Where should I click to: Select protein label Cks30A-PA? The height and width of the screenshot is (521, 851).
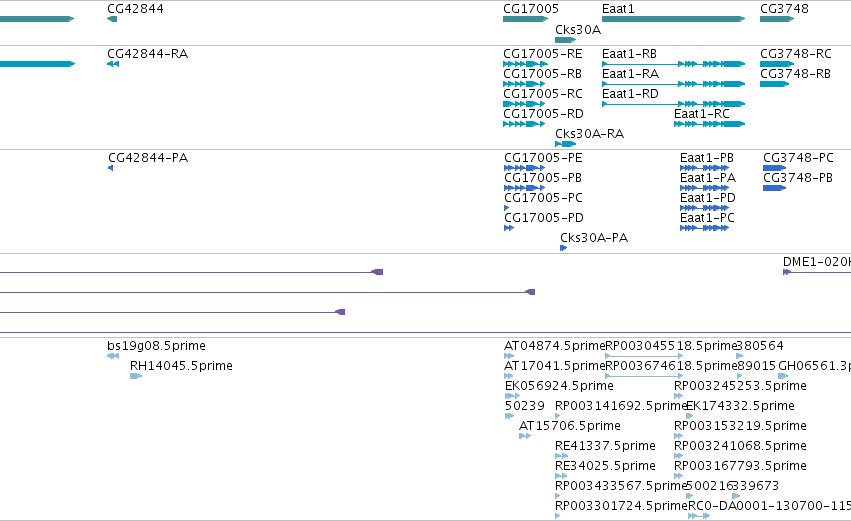(594, 238)
